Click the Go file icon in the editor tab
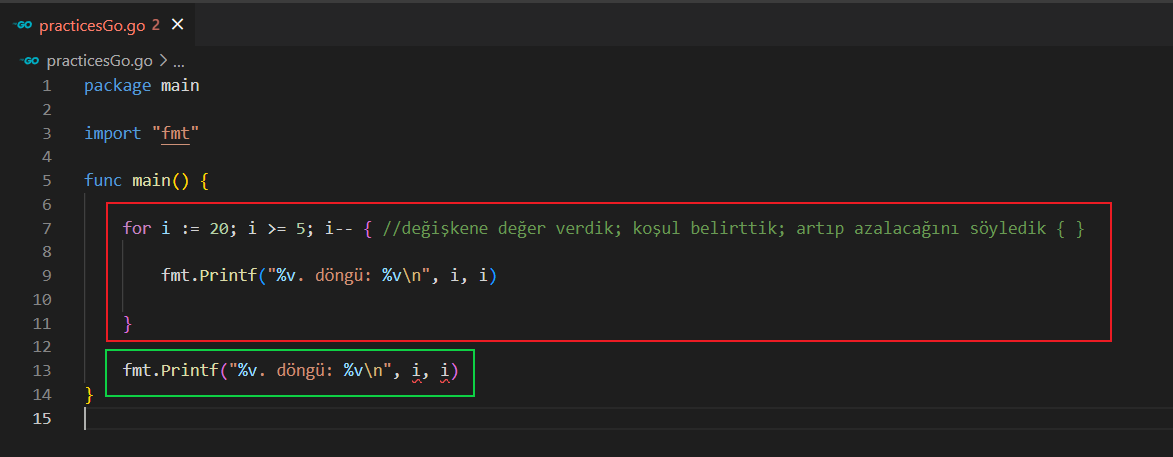The width and height of the screenshot is (1173, 457). click(22, 25)
